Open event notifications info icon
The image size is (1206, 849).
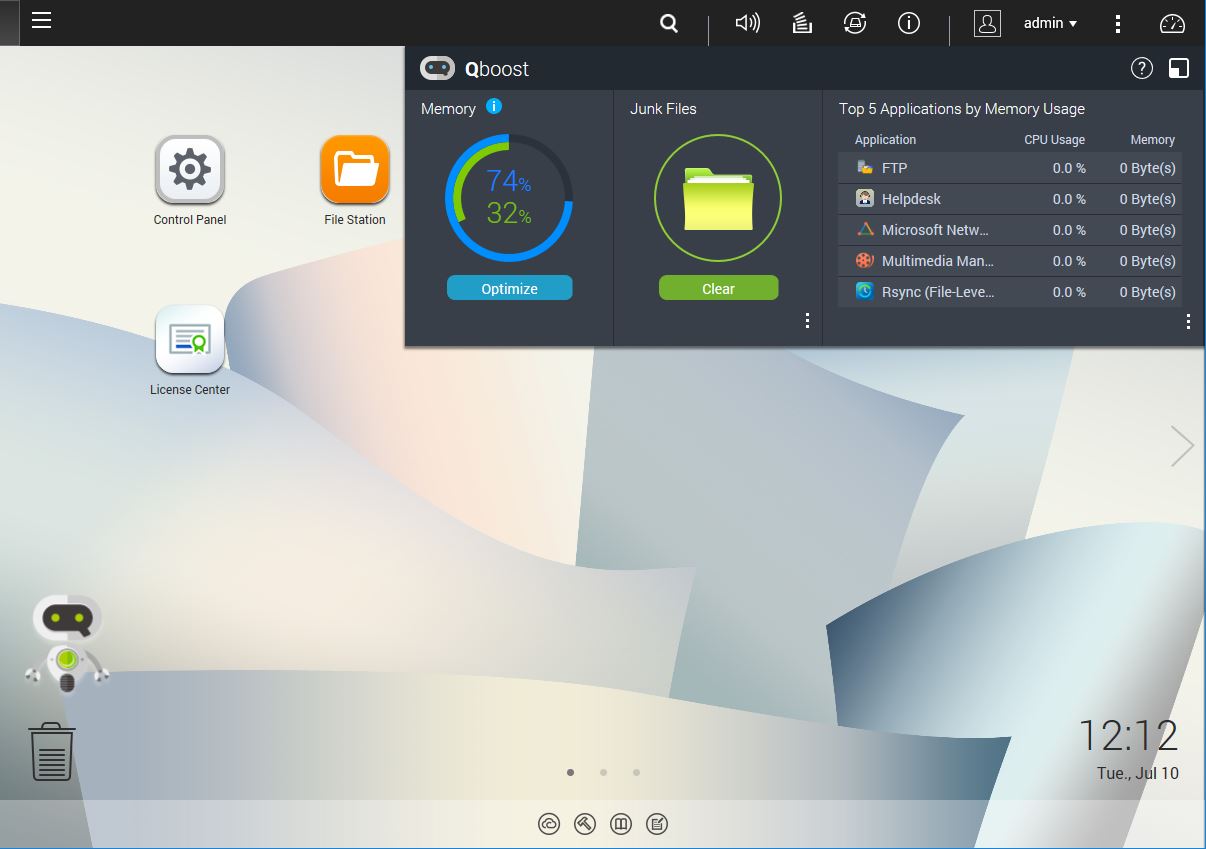click(909, 23)
